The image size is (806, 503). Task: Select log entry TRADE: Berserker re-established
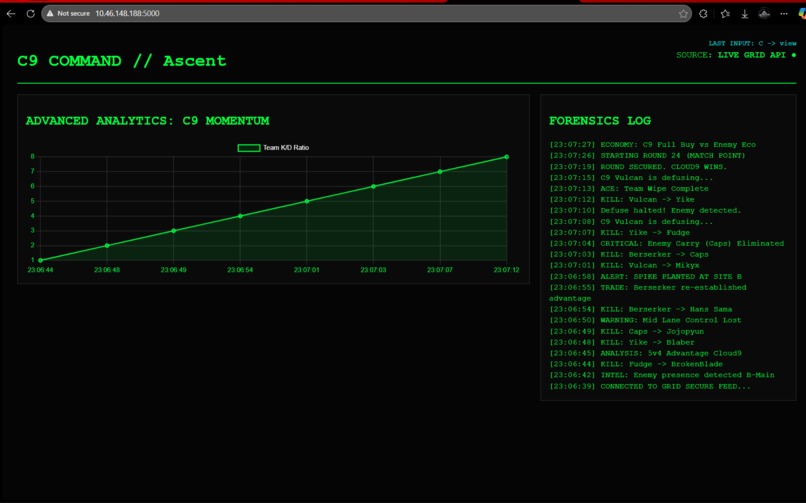[x=648, y=293]
